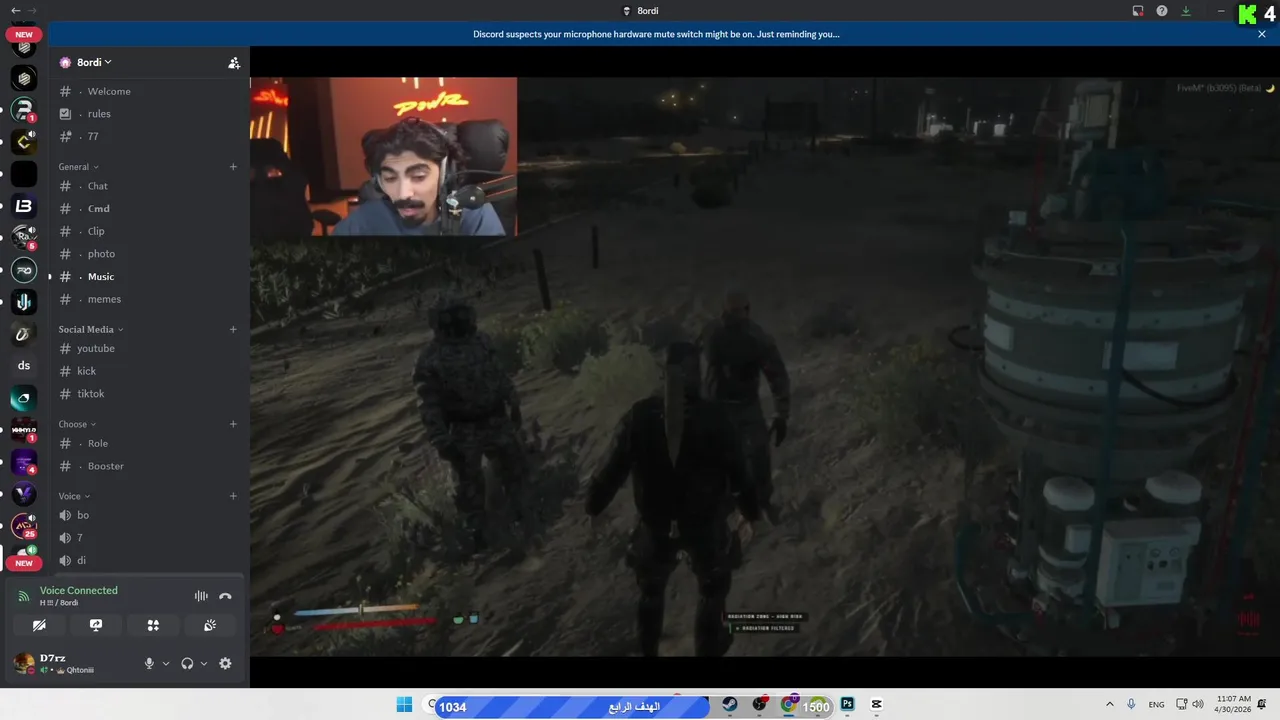Create channel in Voice category
Image resolution: width=1280 pixels, height=720 pixels.
(x=233, y=496)
